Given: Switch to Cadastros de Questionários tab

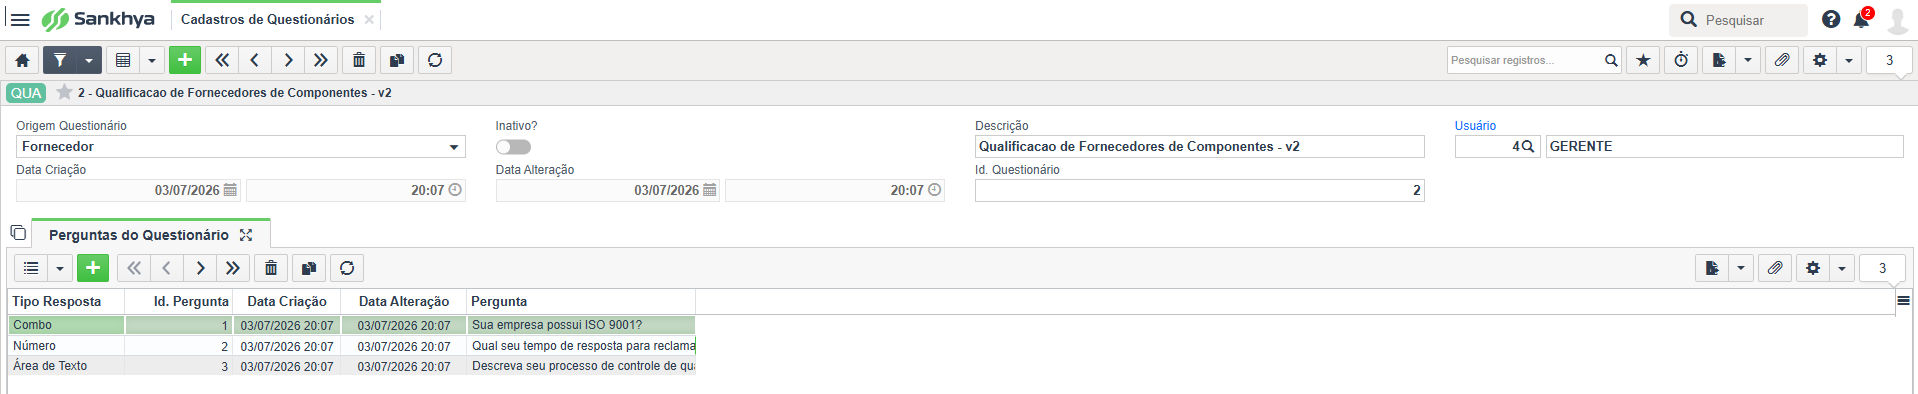Looking at the screenshot, I should pyautogui.click(x=267, y=19).
